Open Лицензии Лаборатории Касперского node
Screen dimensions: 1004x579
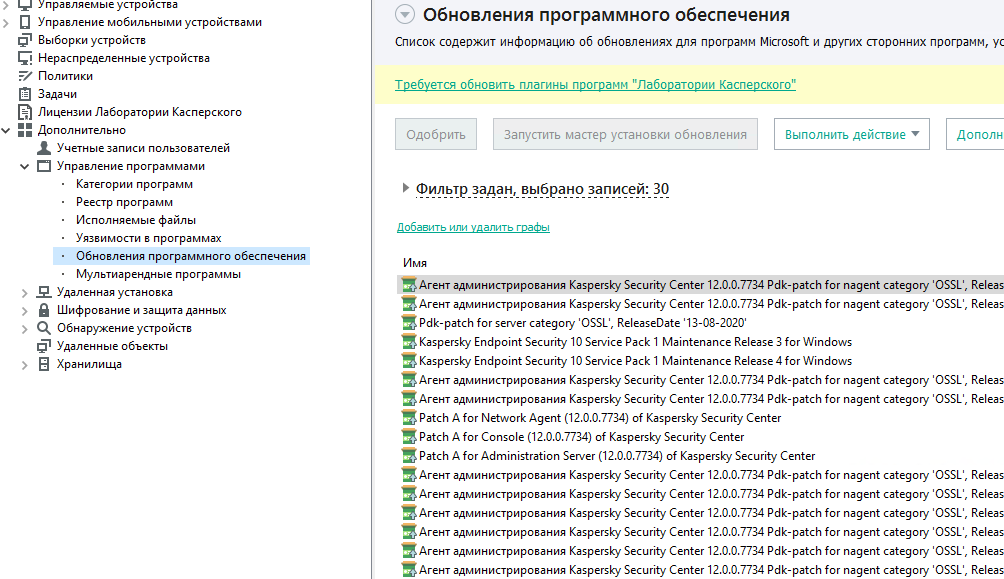(x=140, y=111)
